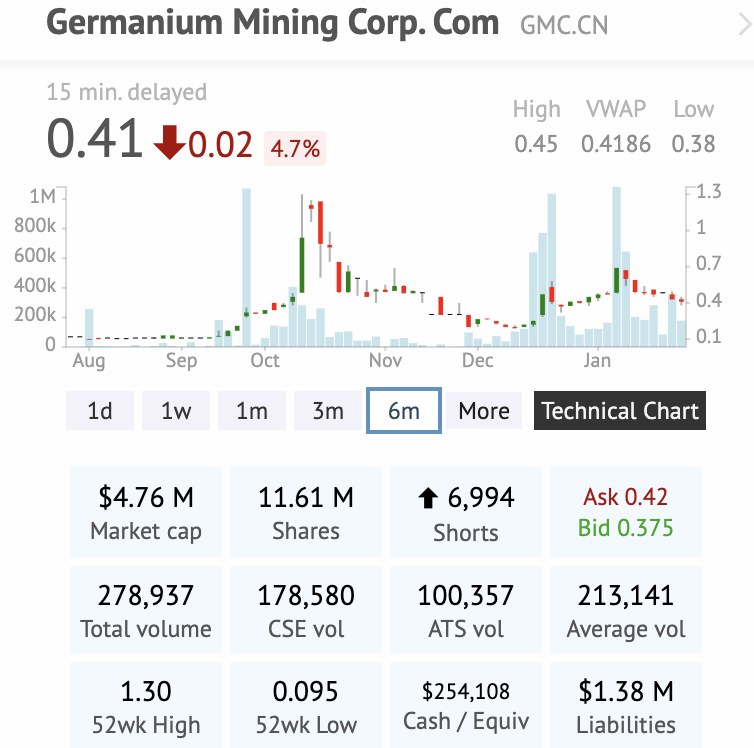Switch chart to 3m range
This screenshot has width=754, height=748.
tap(328, 411)
